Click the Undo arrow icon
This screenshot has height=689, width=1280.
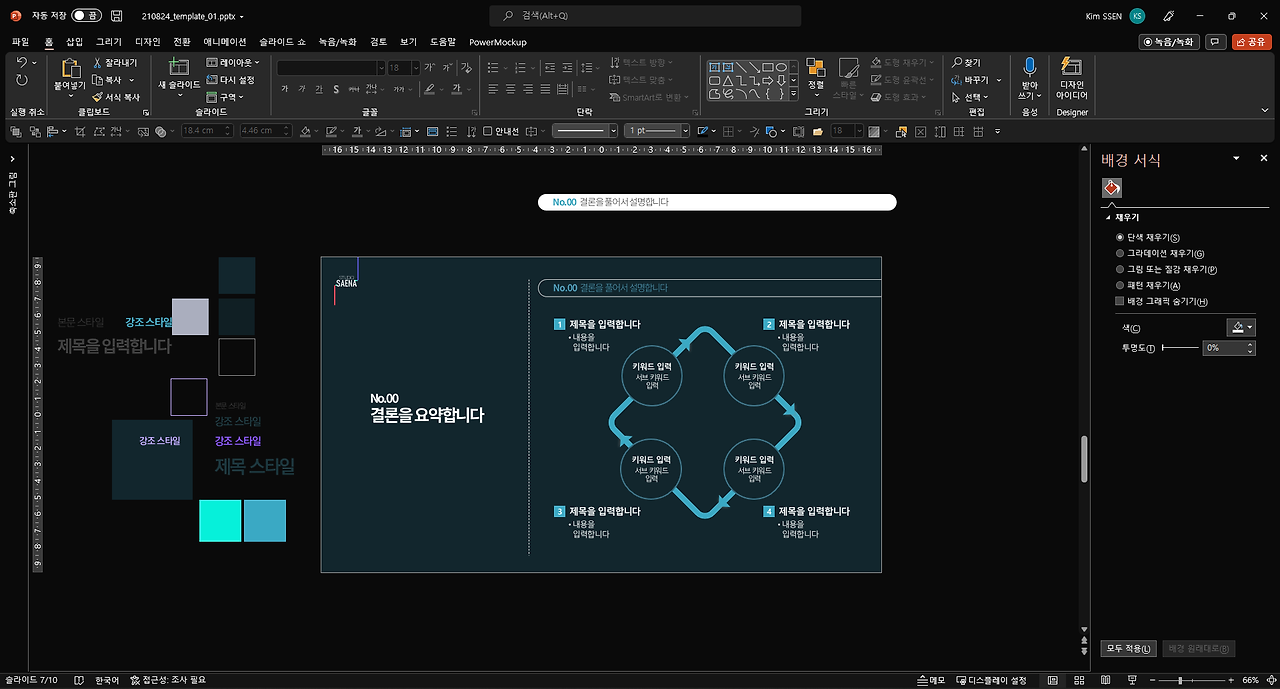tap(22, 63)
